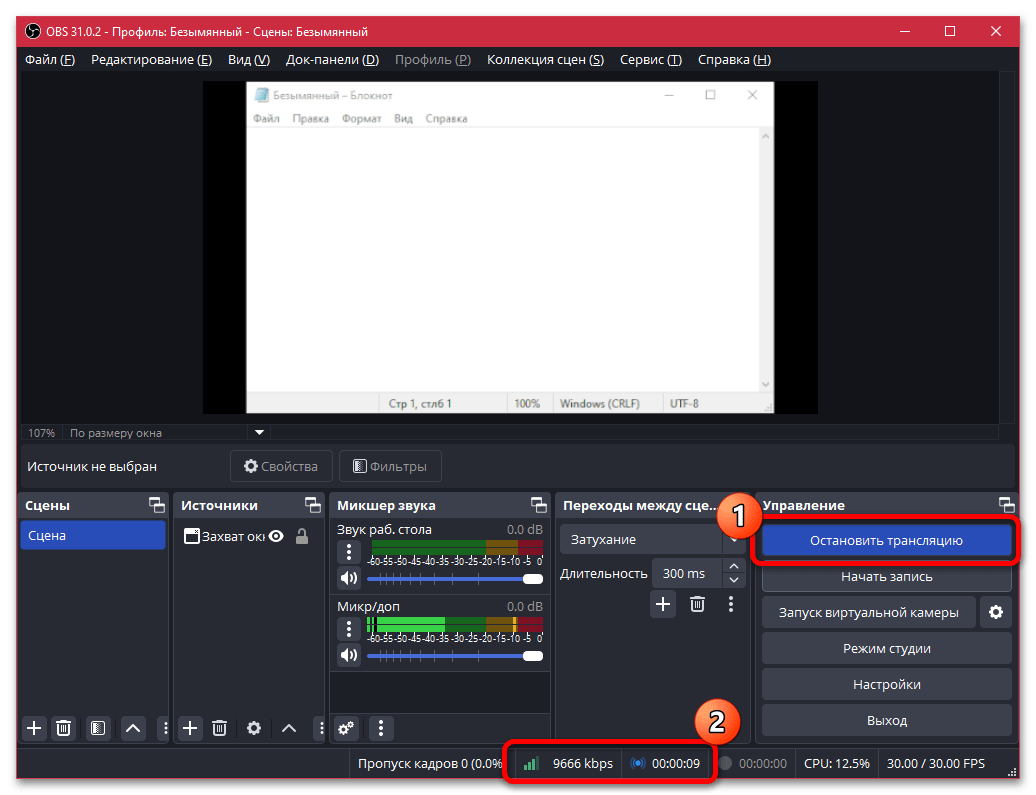The width and height of the screenshot is (1036, 795).
Task: Click the 30.00 / 30.00 FPS readout
Action: point(936,764)
